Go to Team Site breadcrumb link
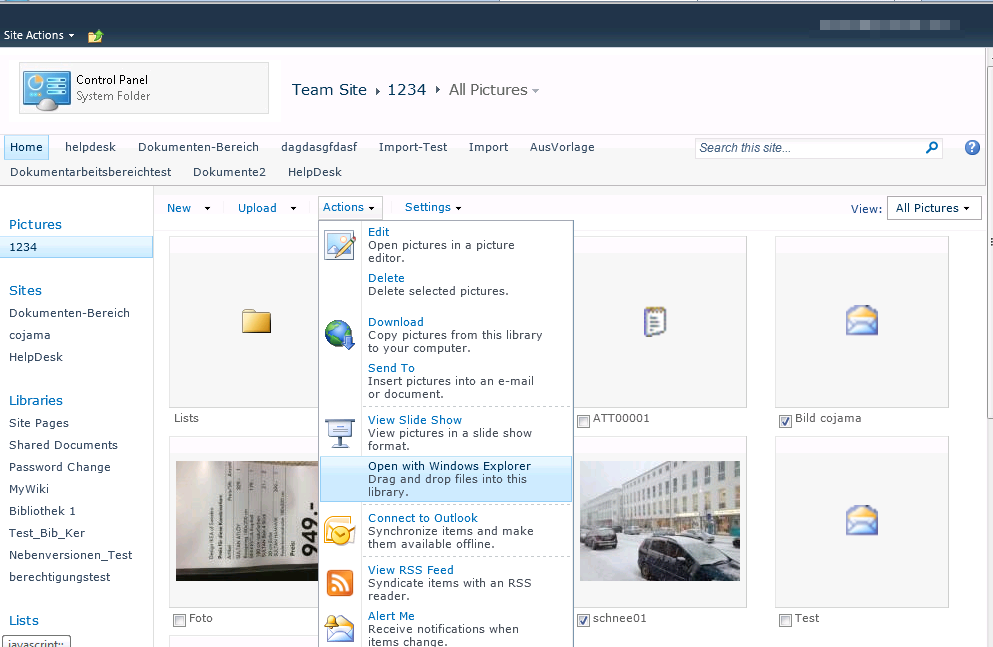 point(329,90)
